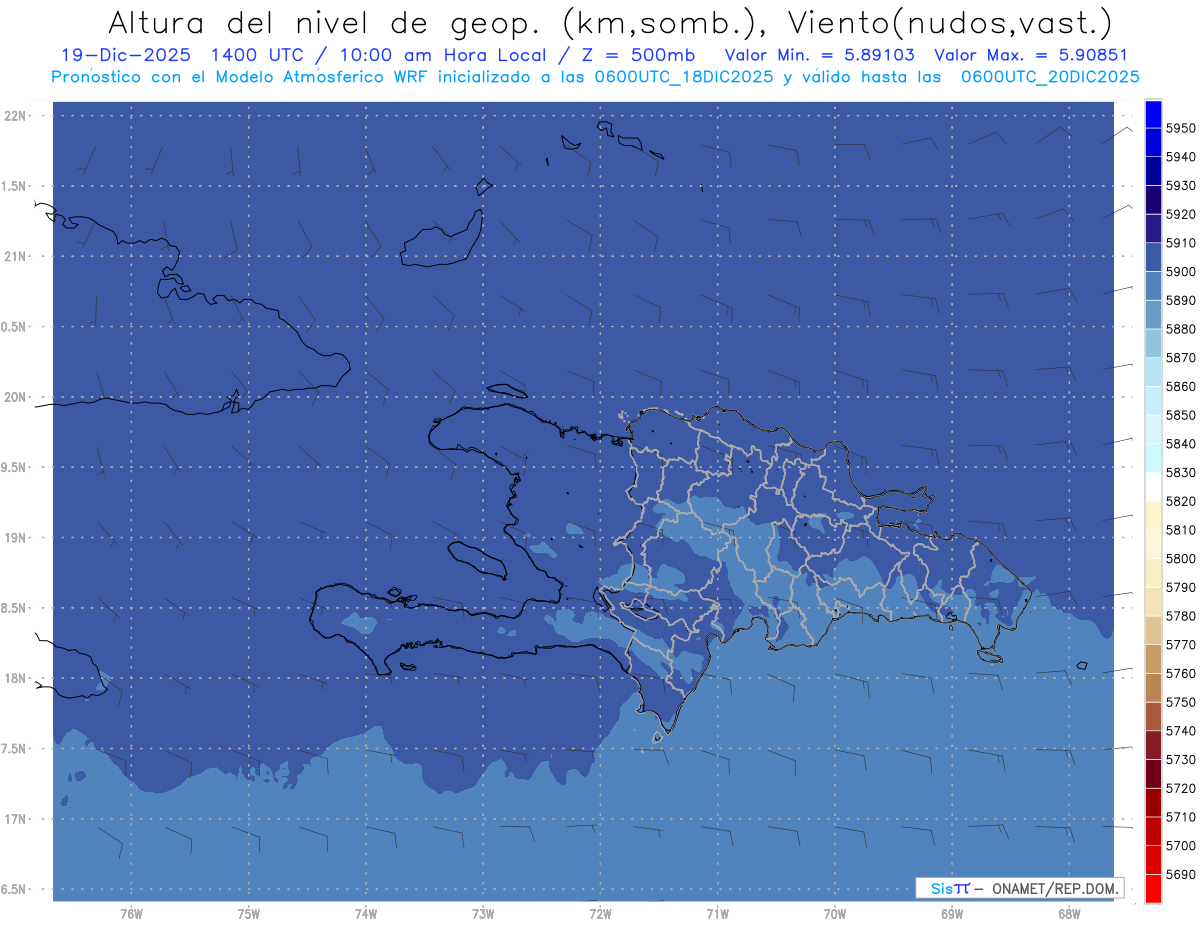The image size is (1200, 927).
Task: Click the "6.5N" latitude label
Action: [15, 889]
